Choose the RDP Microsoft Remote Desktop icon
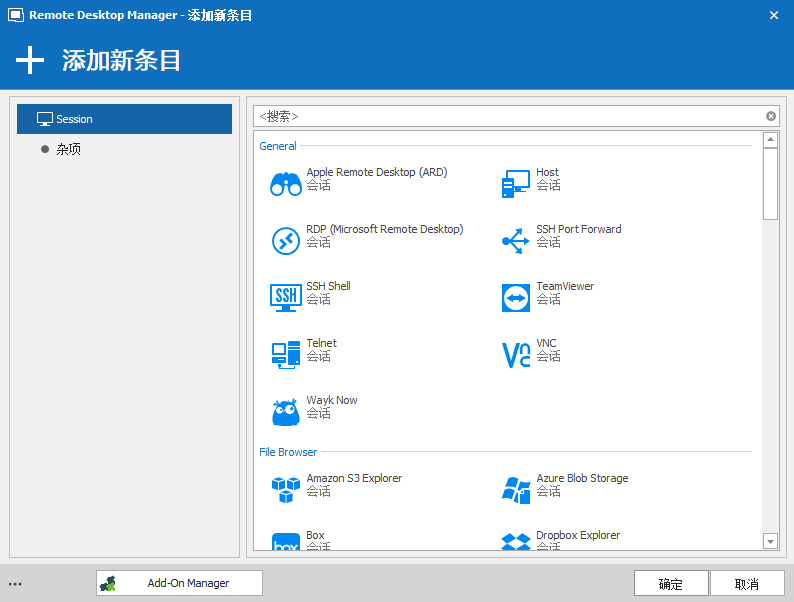 click(x=286, y=241)
